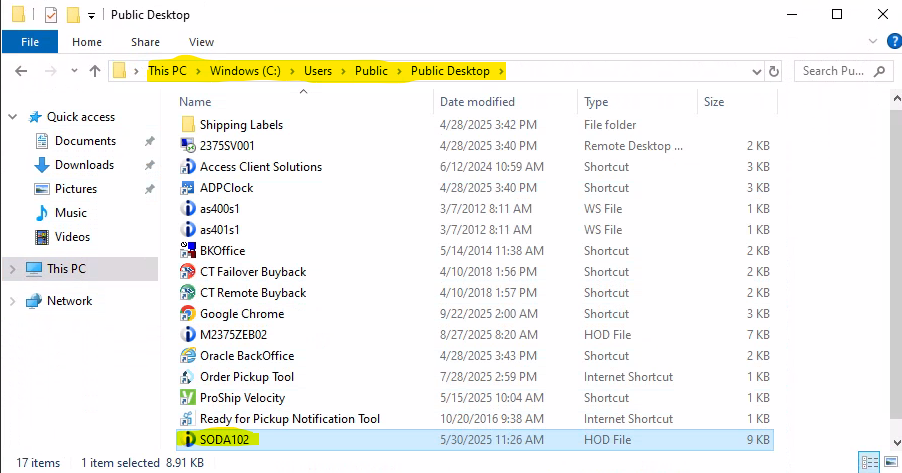Select the ADPClock shortcut icon
This screenshot has height=473, width=902.
[188, 188]
